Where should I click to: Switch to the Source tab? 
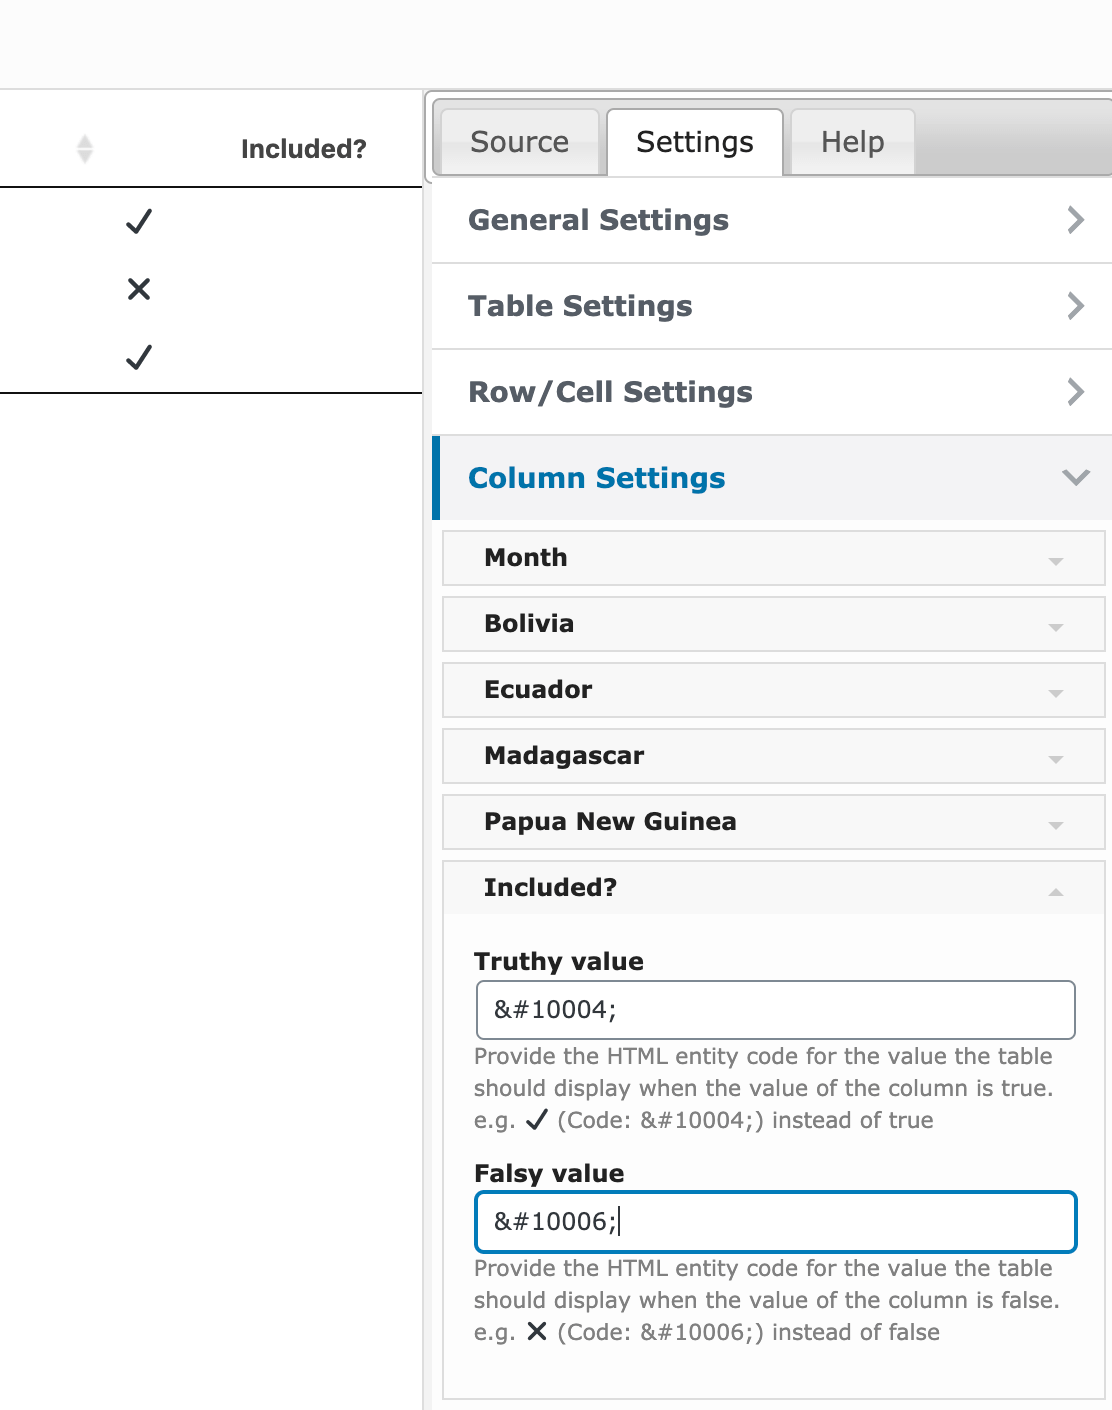pos(519,142)
